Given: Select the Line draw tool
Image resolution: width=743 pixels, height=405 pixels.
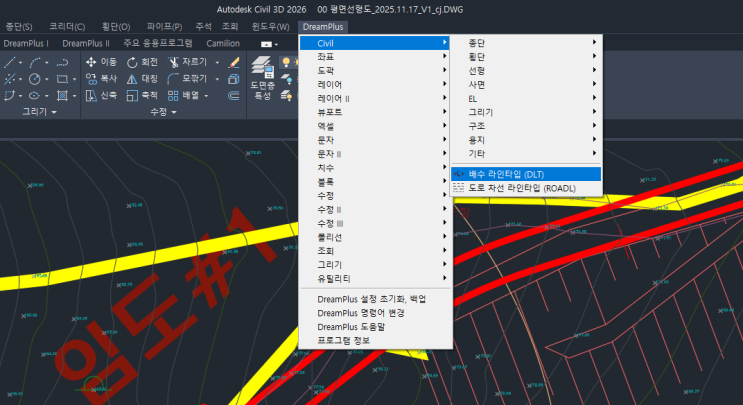Looking at the screenshot, I should point(9,62).
